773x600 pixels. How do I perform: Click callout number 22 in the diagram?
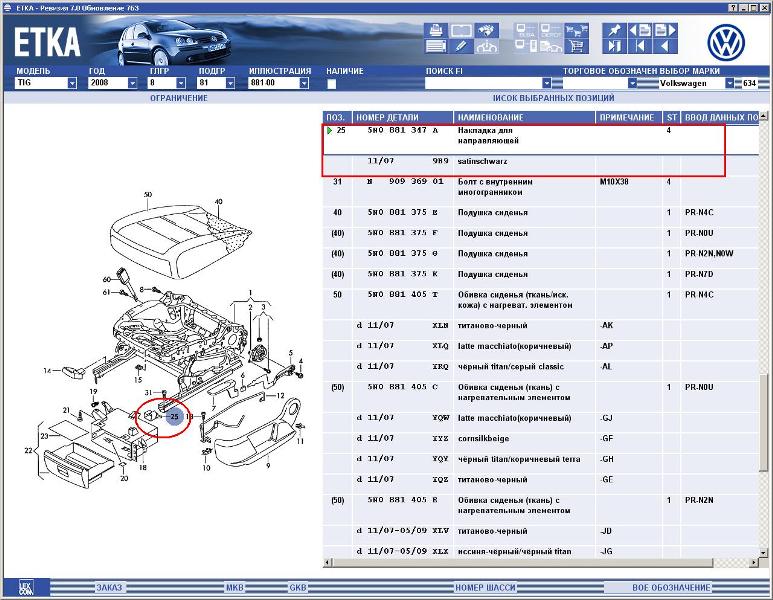click(29, 450)
